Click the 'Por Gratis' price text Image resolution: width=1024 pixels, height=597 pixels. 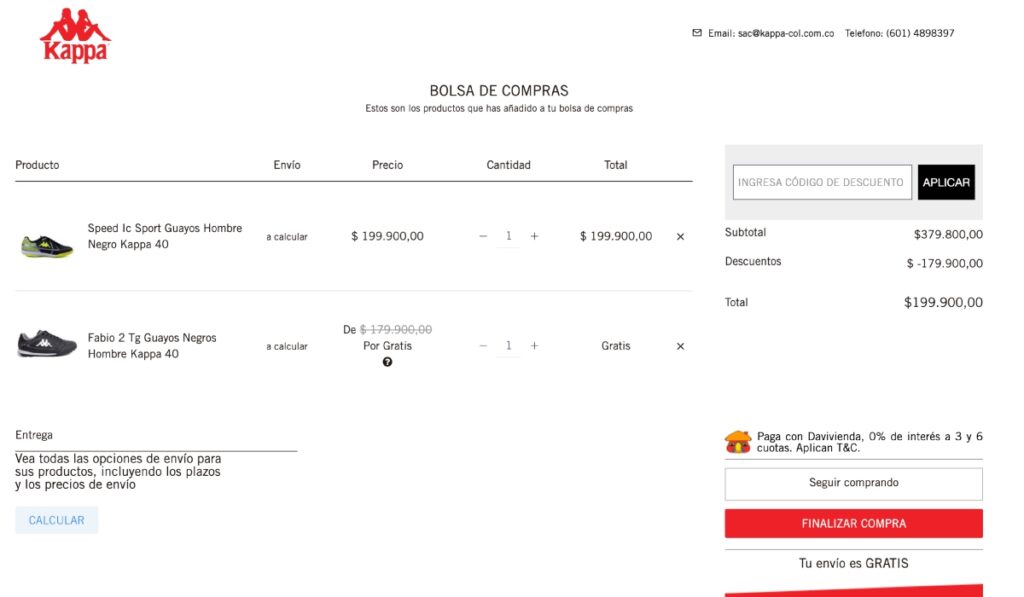coord(387,346)
